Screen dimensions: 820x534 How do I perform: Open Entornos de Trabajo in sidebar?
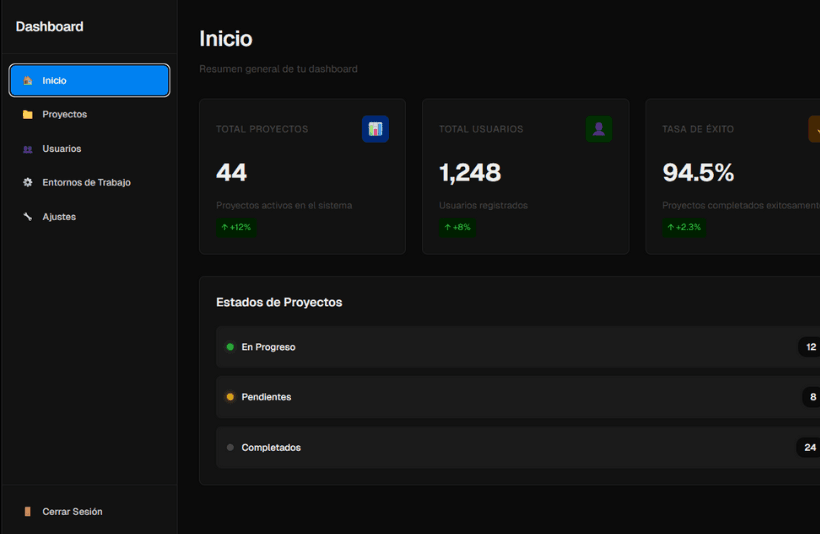click(x=86, y=183)
